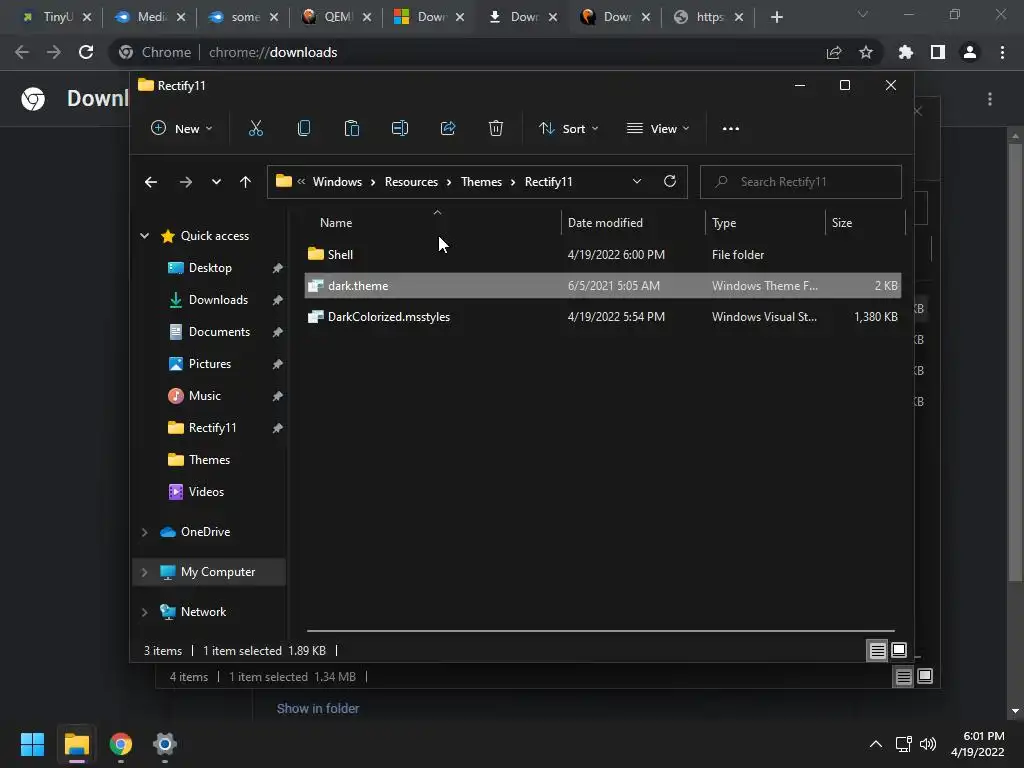Switch to the https Chrome tab
Screen dimensions: 1024x768
(709, 17)
